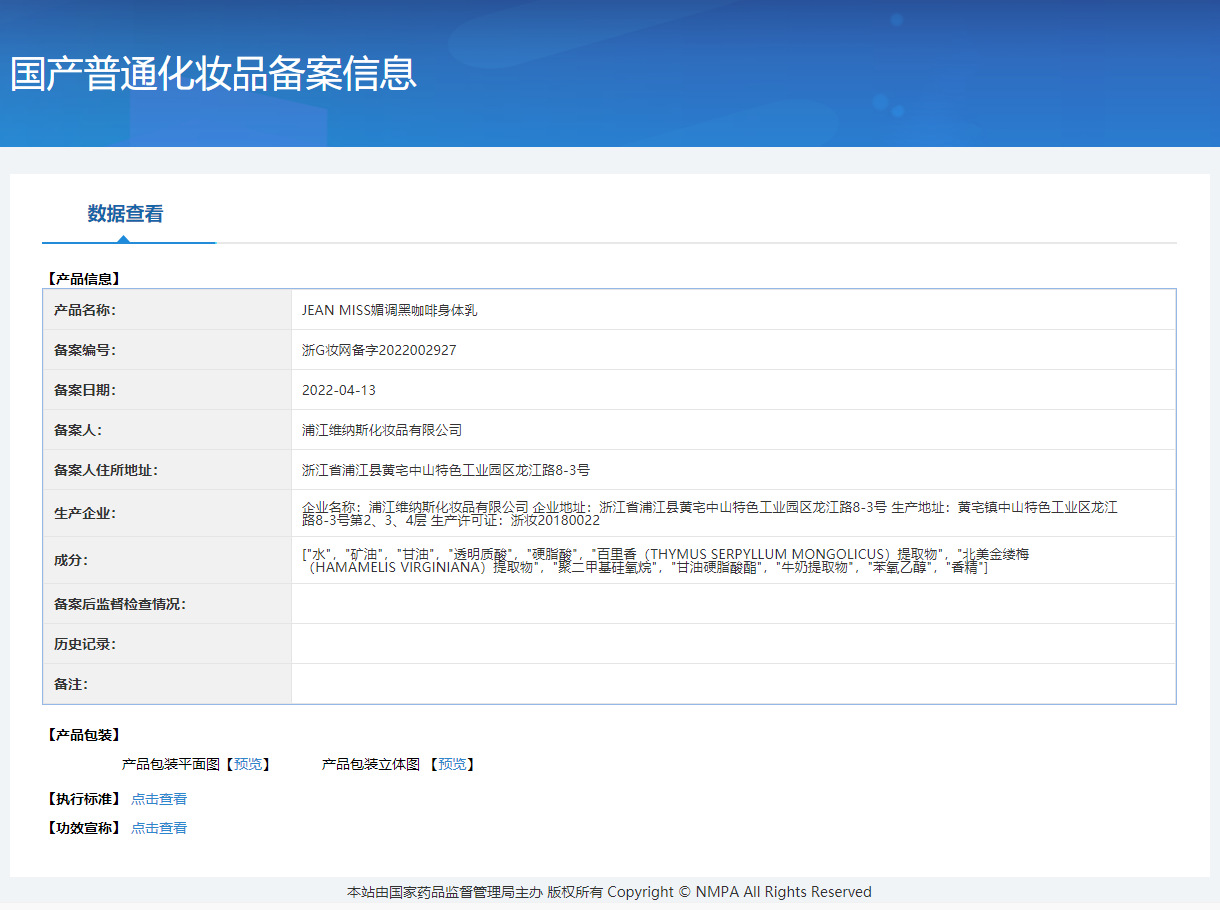This screenshot has width=1220, height=910.
Task: Click 点击查看 next to 功效宣称
Action: [x=159, y=828]
